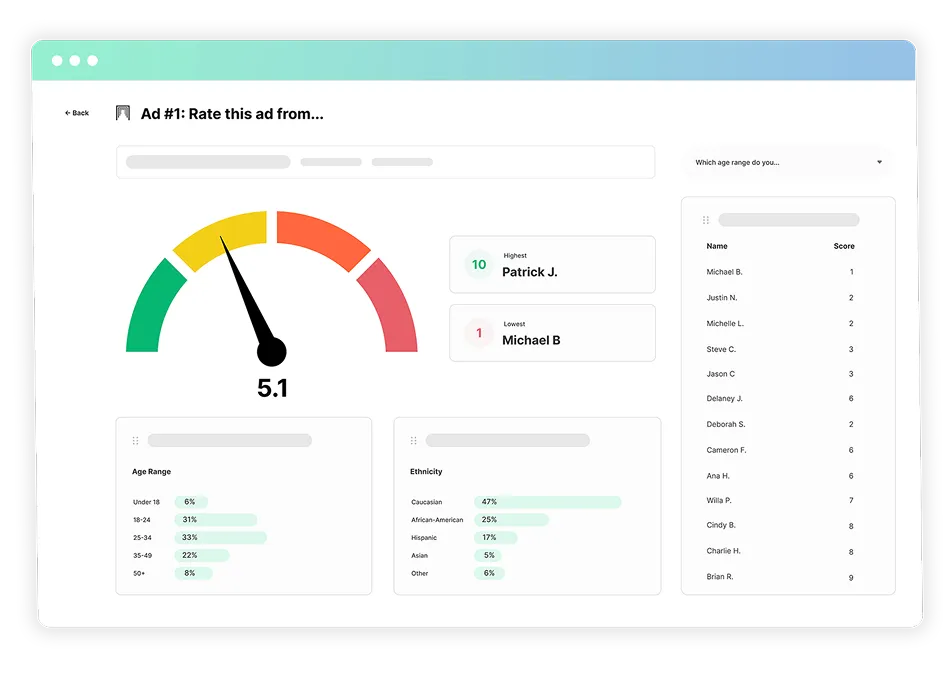Click the "Score" column header
The height and width of the screenshot is (674, 950).
844,246
